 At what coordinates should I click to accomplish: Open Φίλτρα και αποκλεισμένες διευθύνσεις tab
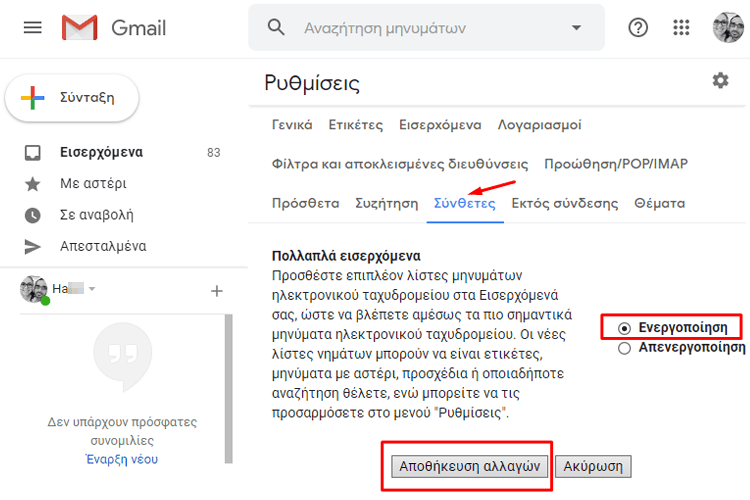(x=399, y=164)
